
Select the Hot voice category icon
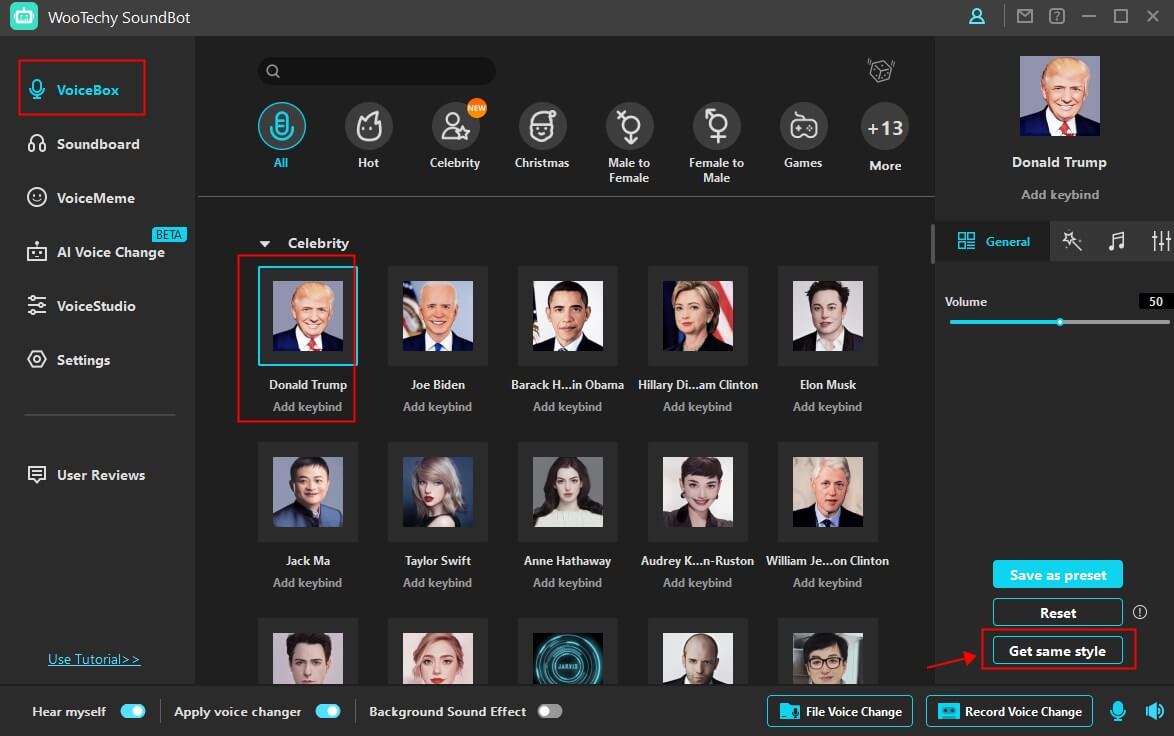(368, 127)
